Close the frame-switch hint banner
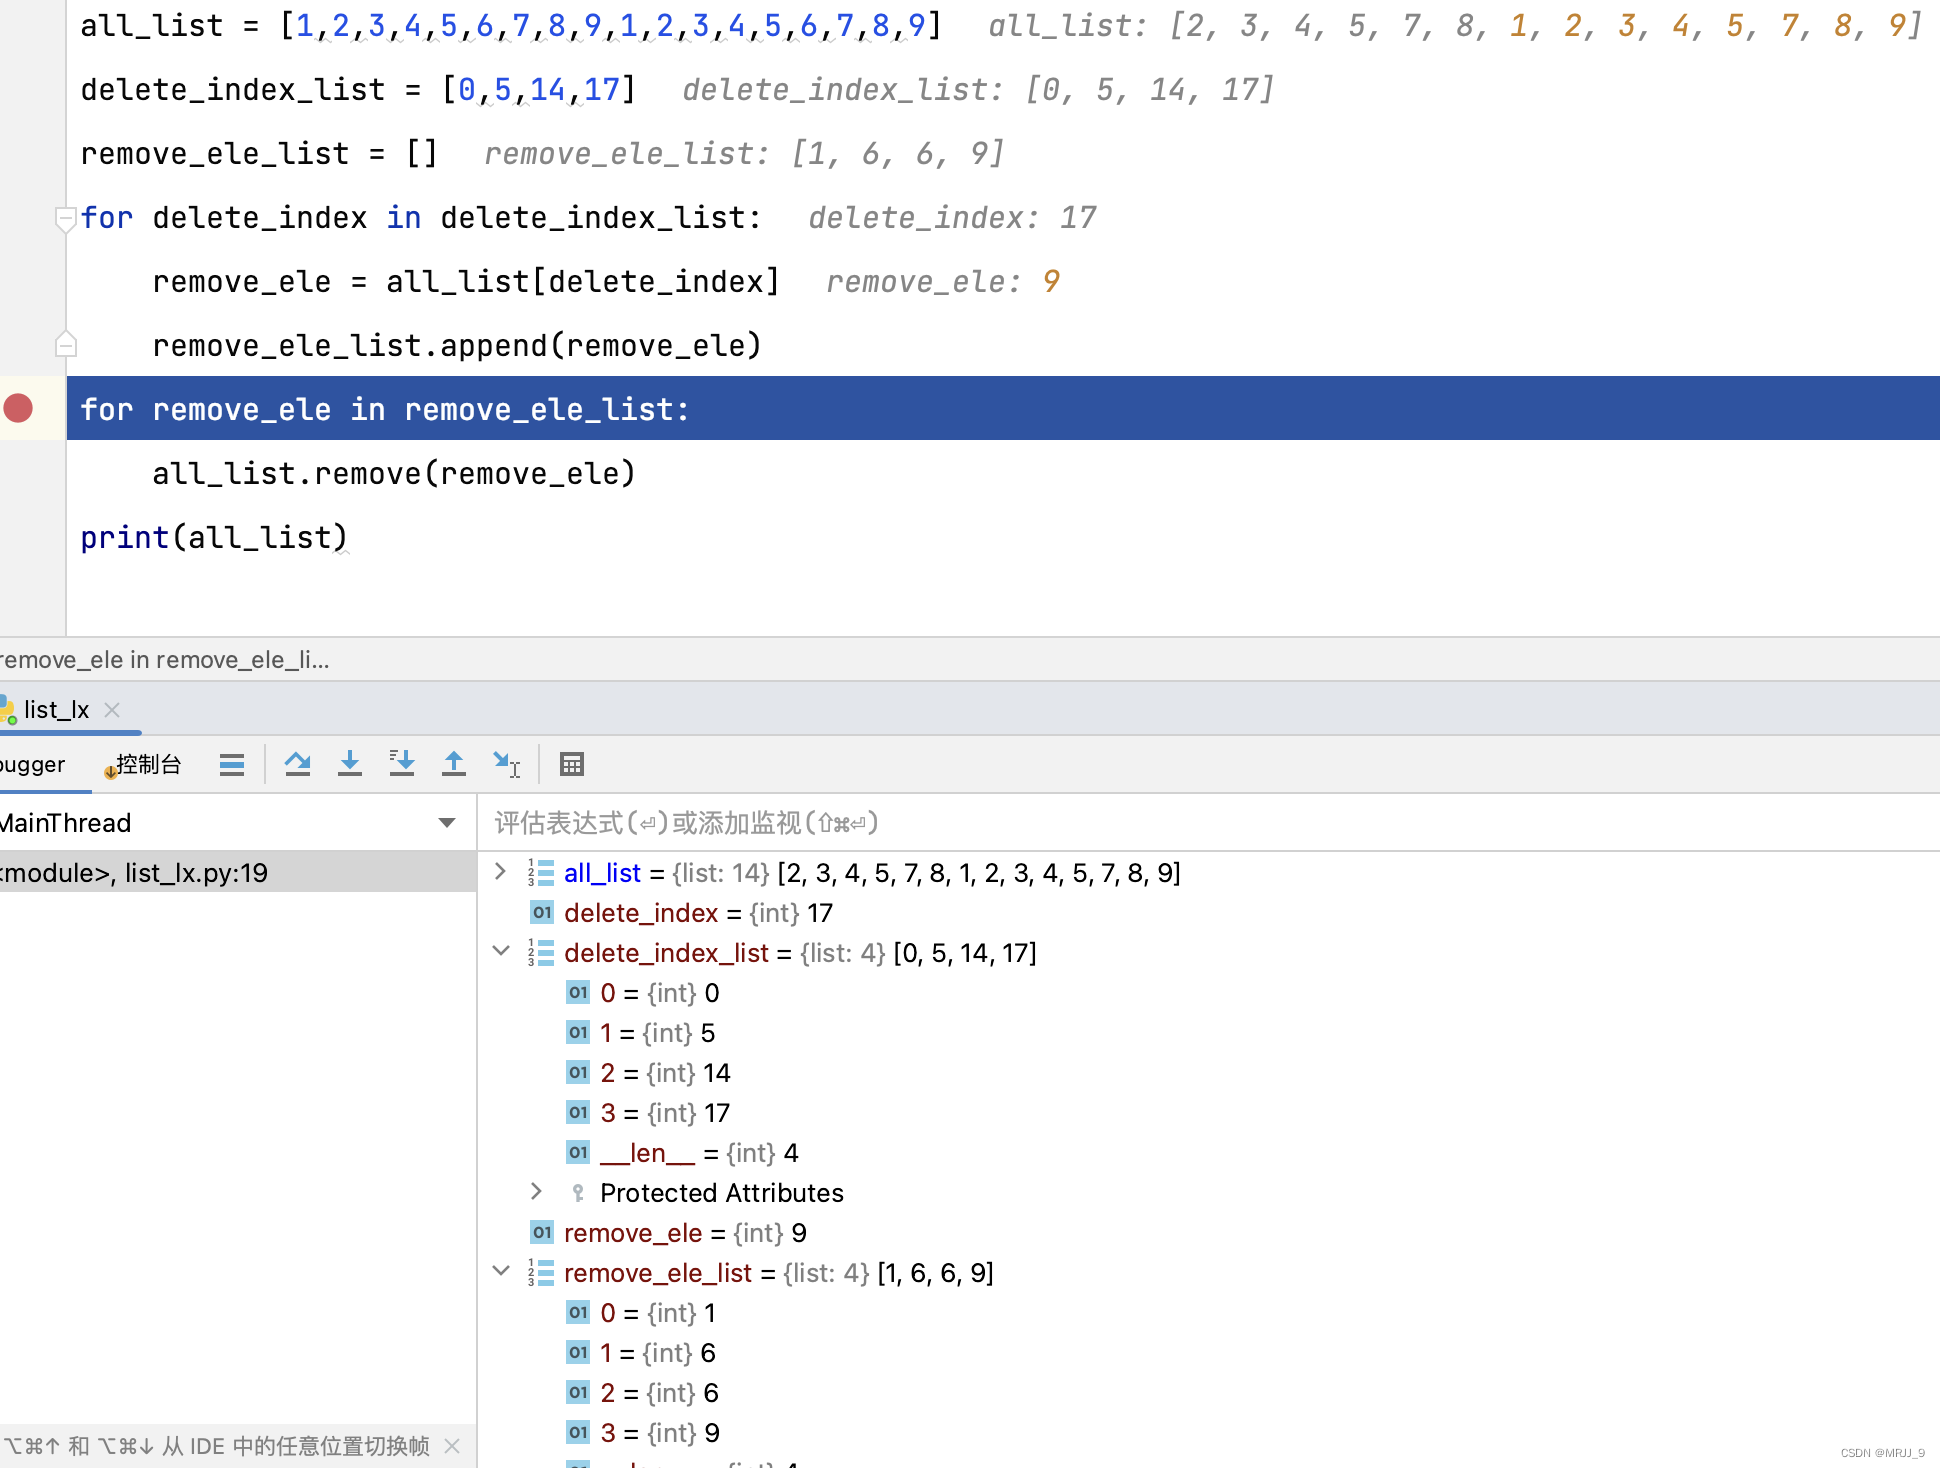1940x1468 pixels. [452, 1446]
